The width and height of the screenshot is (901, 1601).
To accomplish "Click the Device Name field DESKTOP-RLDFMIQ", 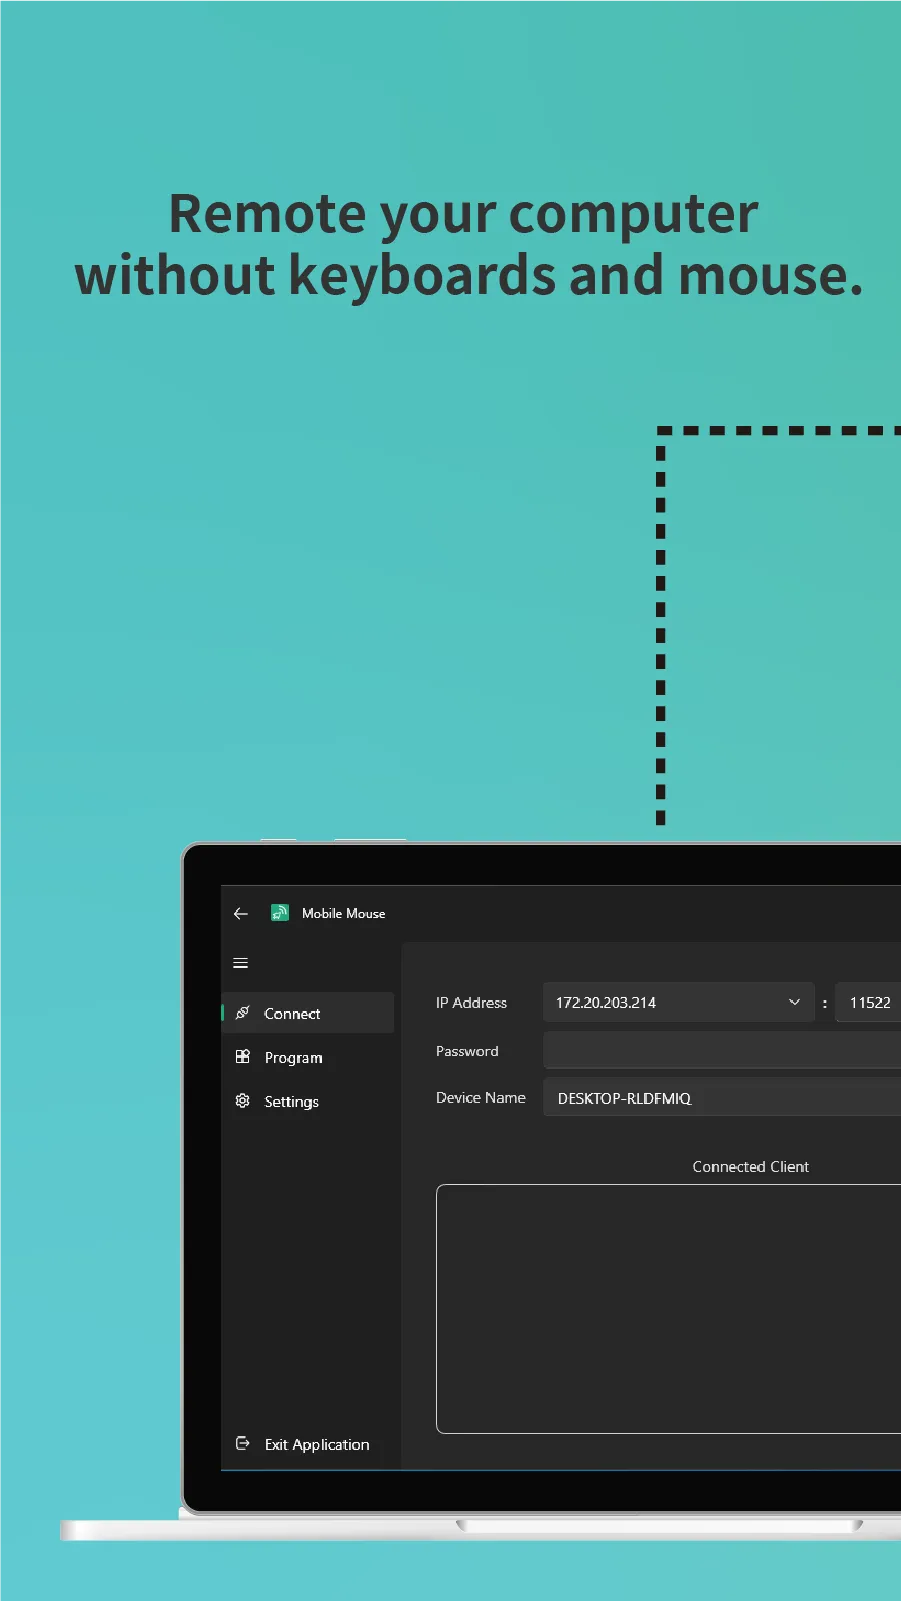I will 722,1098.
